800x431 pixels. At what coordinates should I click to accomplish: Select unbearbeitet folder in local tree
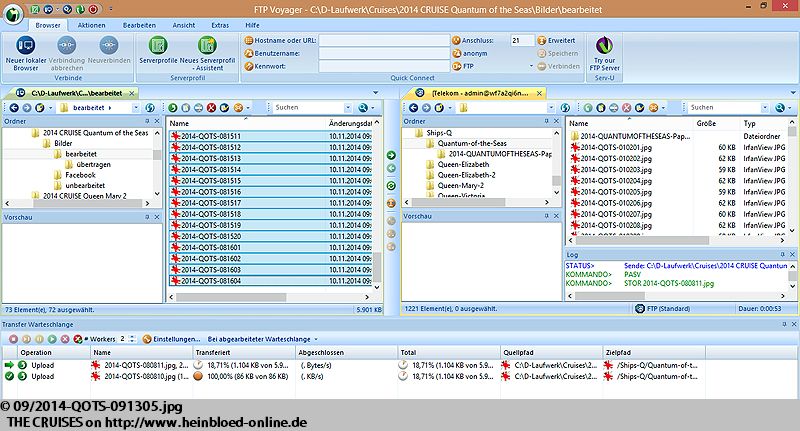click(x=85, y=186)
